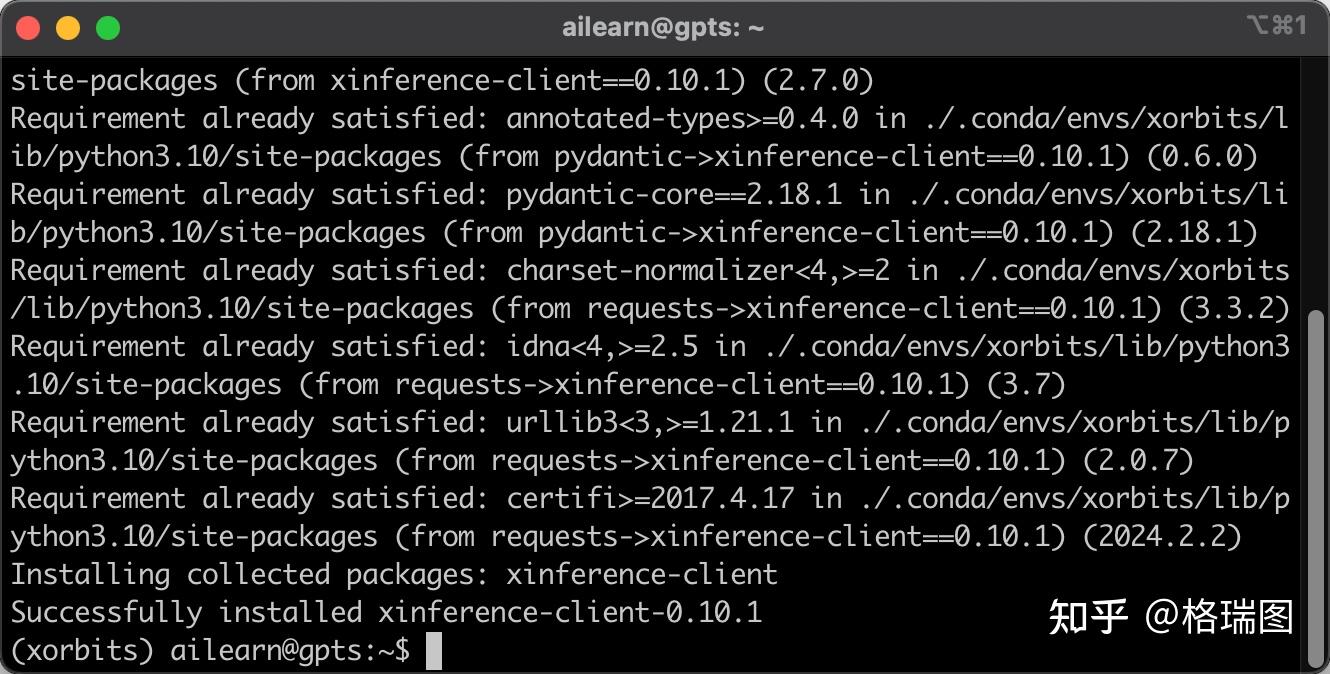The width and height of the screenshot is (1330, 674).
Task: Click the yellow minimize button
Action: 67,26
